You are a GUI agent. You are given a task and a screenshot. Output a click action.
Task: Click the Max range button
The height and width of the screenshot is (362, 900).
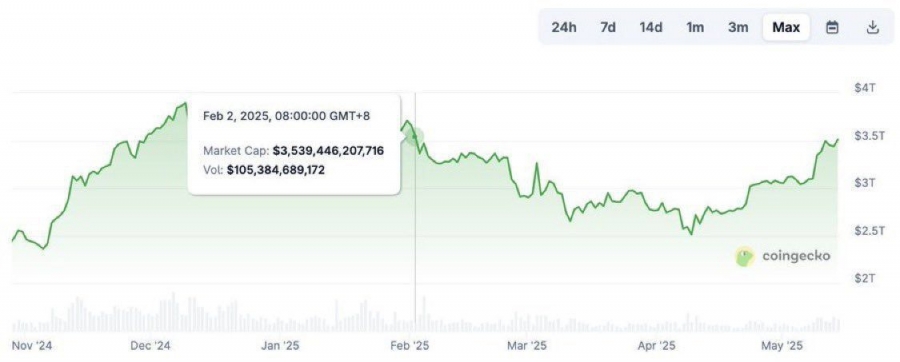point(786,27)
